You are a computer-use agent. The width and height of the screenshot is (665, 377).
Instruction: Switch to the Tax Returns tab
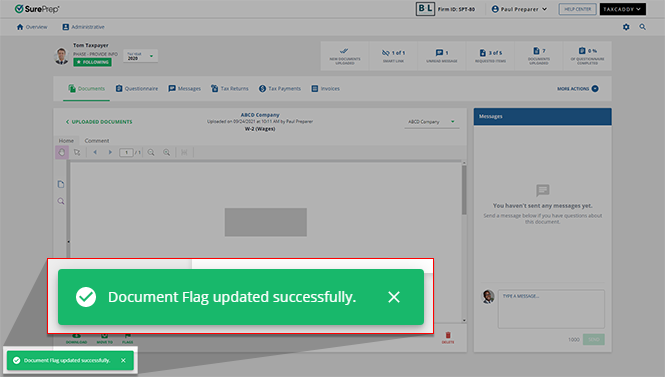(x=229, y=89)
